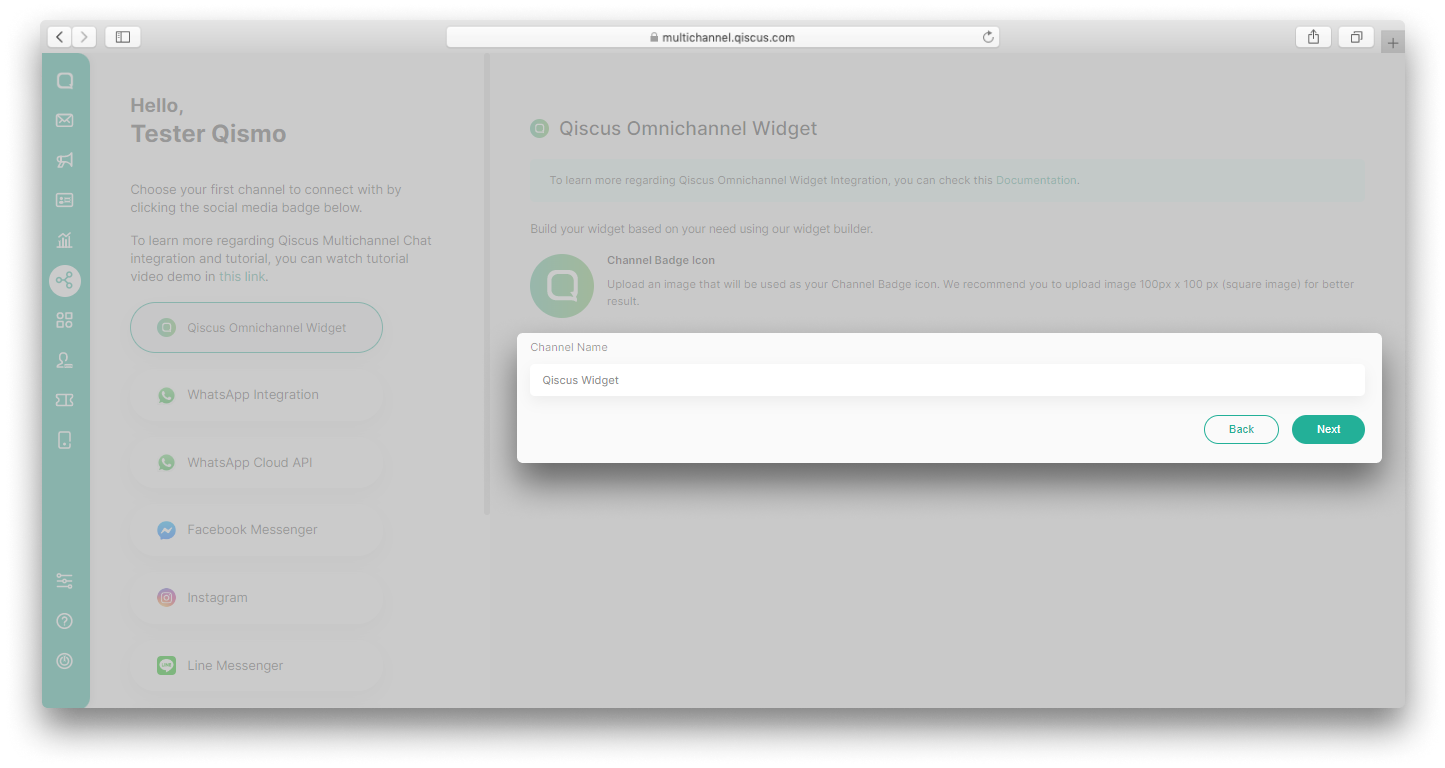1445x768 pixels.
Task: Select WhatsApp Integration channel
Action: (x=256, y=395)
